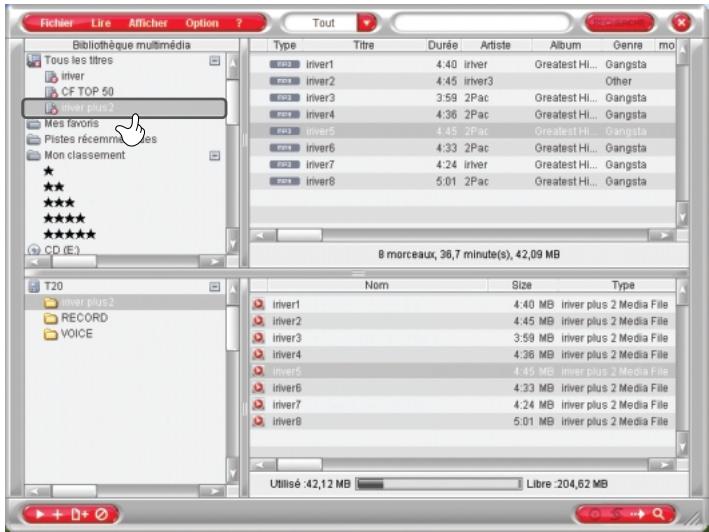The image size is (709, 532).
Task: Click the playlist icon next to CF TOP 50
Action: pyautogui.click(x=51, y=92)
